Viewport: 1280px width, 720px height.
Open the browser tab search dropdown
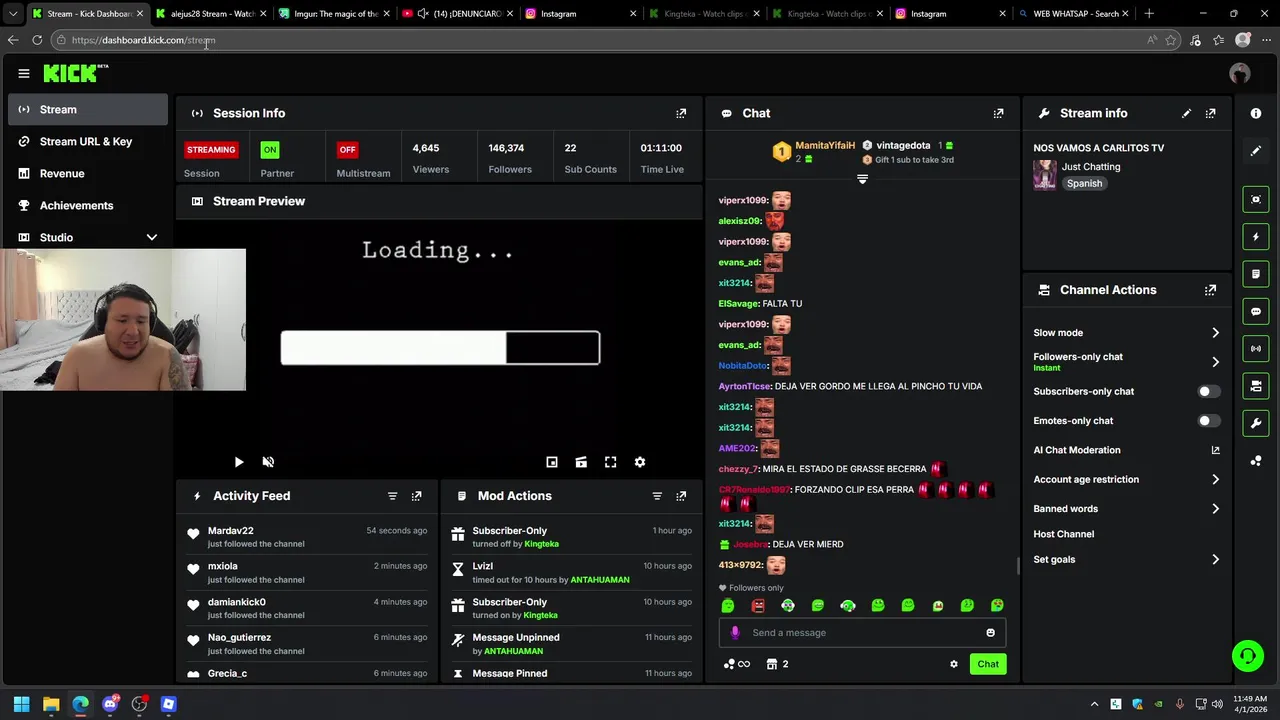[12, 14]
